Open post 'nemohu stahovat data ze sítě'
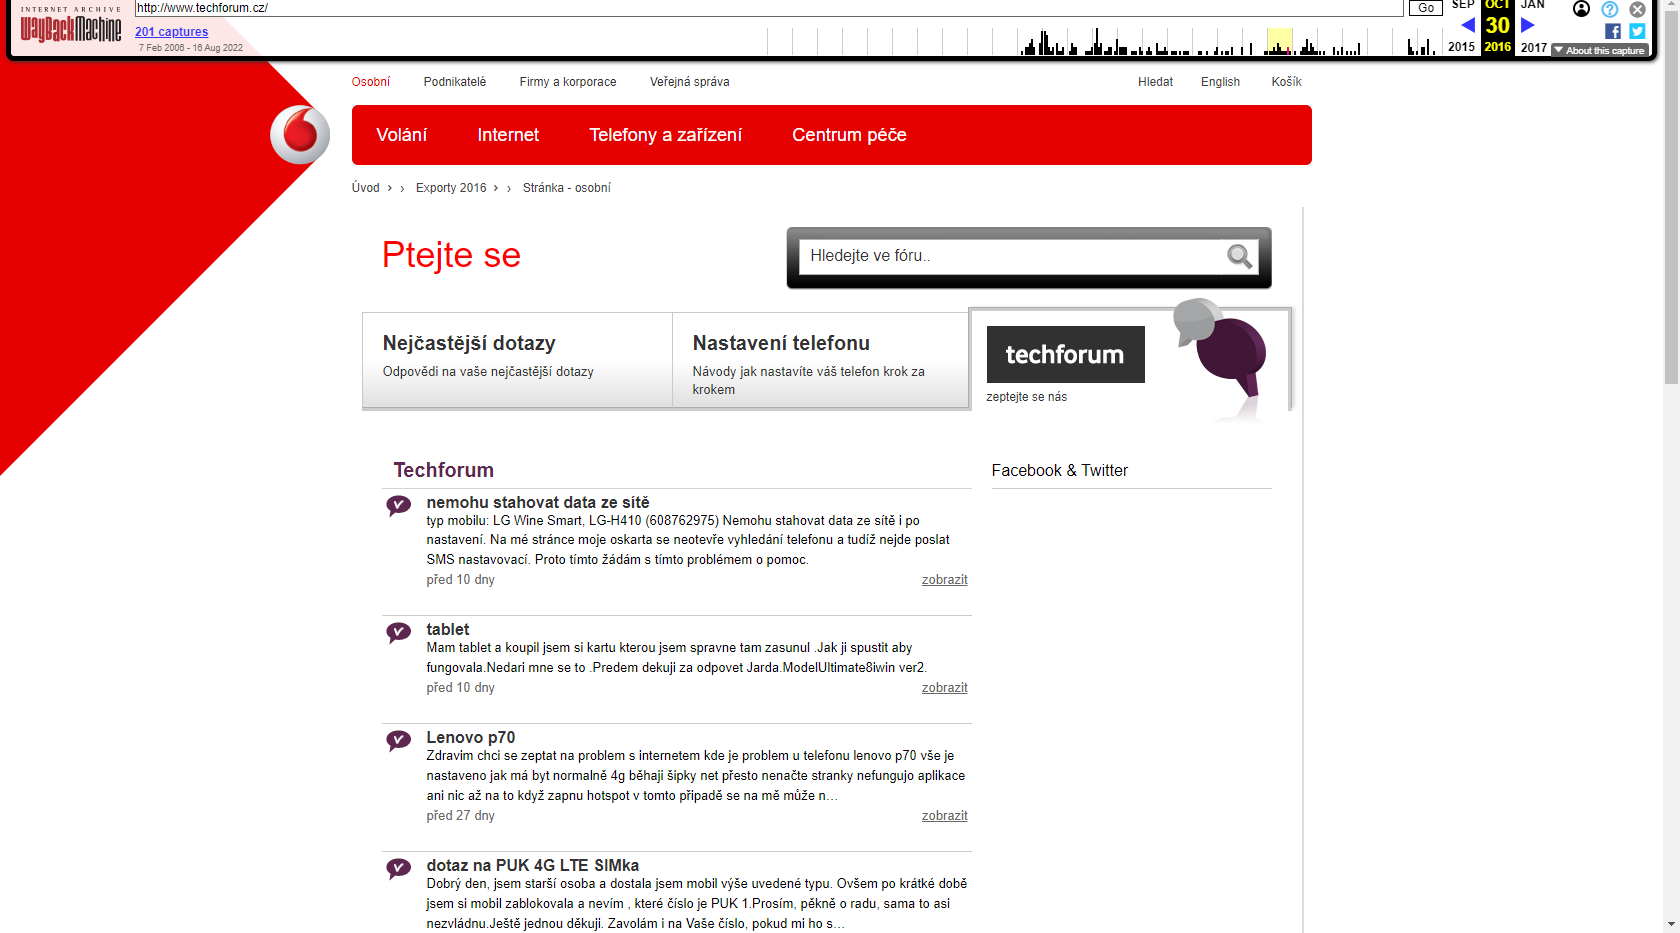Screen dimensions: 1680x933 point(538,502)
